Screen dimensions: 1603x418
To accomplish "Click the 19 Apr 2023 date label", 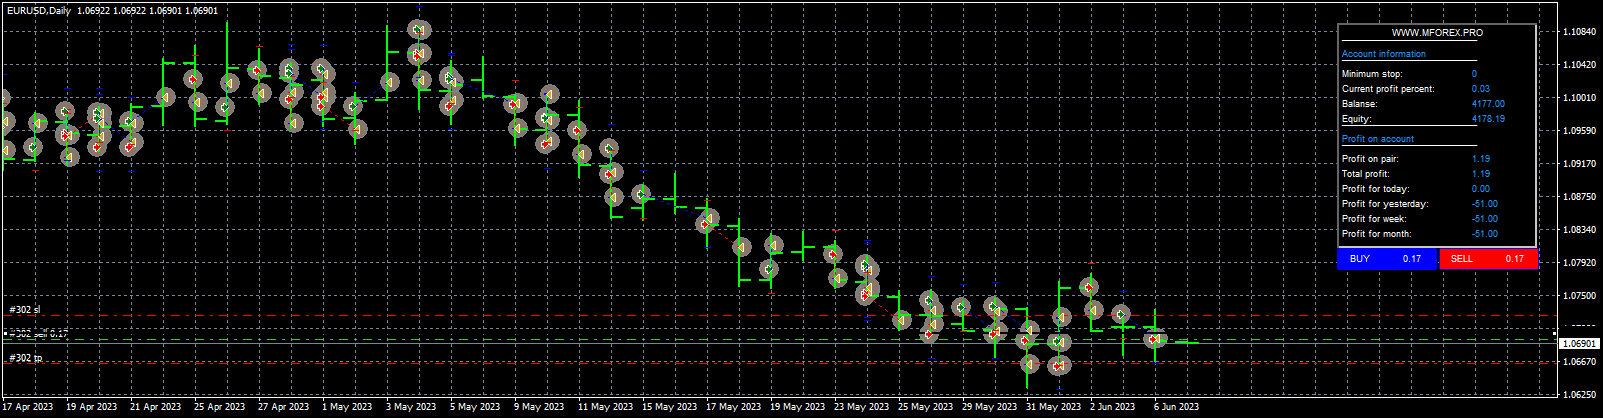I will coord(92,407).
